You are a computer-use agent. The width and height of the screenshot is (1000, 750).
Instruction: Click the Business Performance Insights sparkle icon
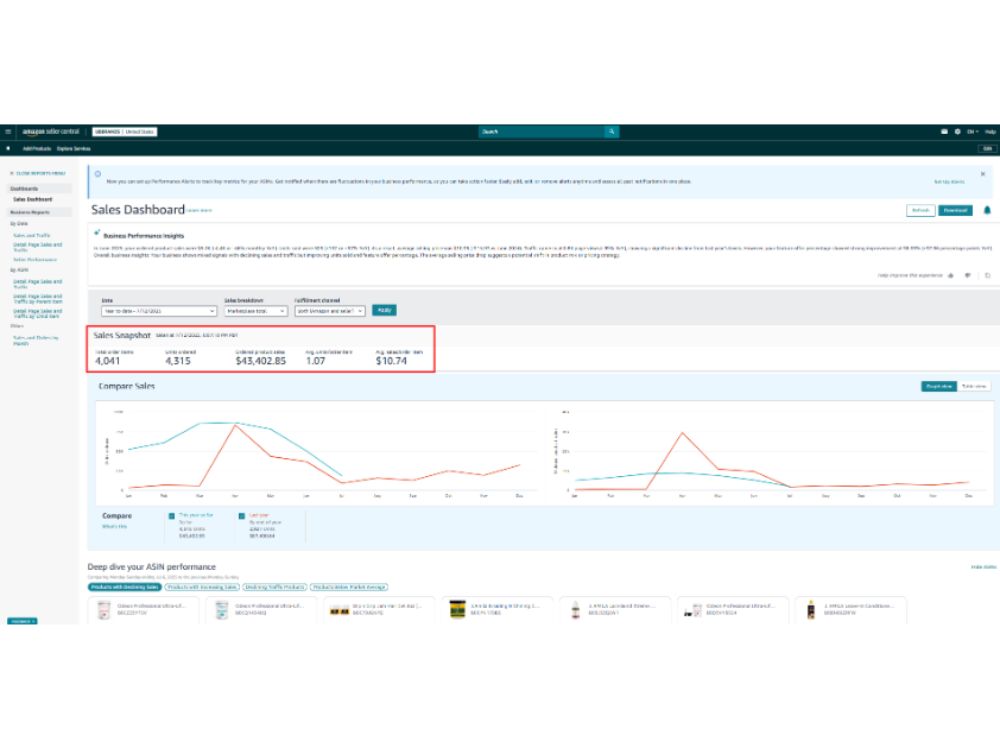(x=97, y=233)
